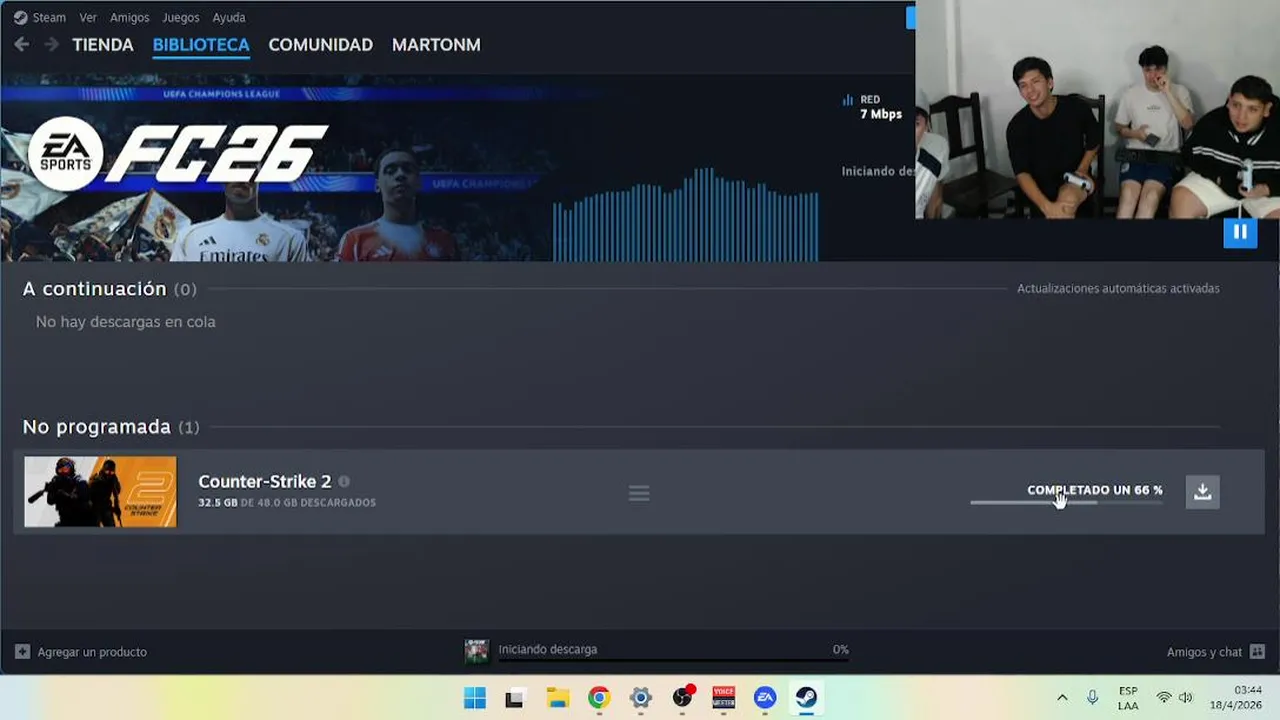
Task: Click '32.5 GB de 48.0 GB descargados'
Action: point(287,502)
